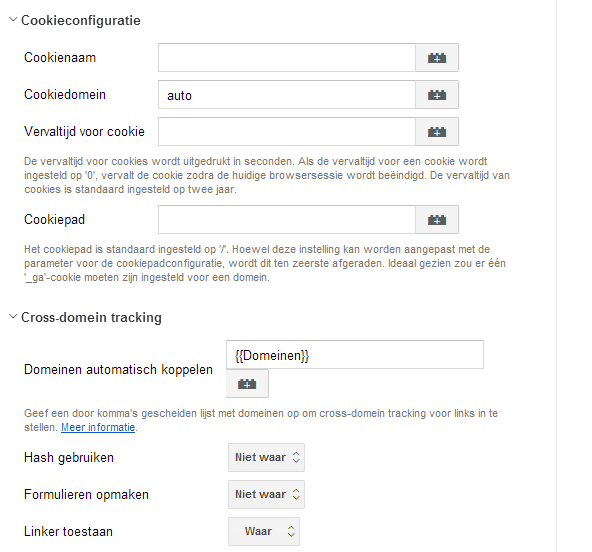Open the Hash gebruiken dropdown
This screenshot has width=592, height=552.
tap(266, 457)
